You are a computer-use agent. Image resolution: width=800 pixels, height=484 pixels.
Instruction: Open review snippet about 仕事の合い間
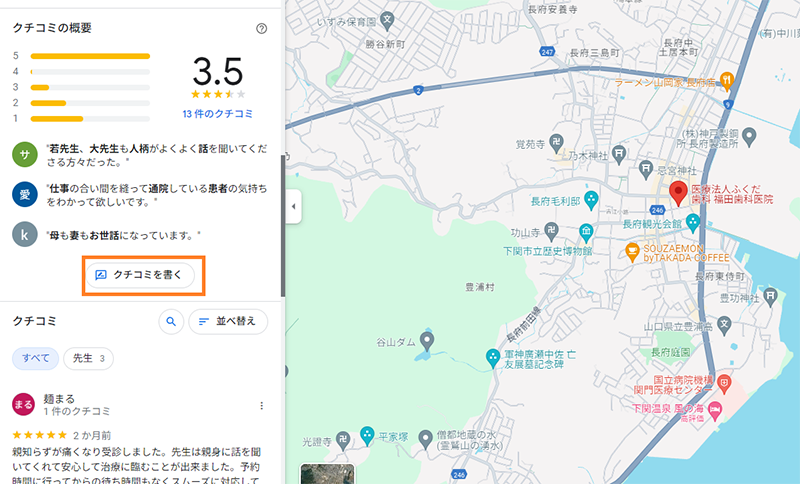coord(157,195)
